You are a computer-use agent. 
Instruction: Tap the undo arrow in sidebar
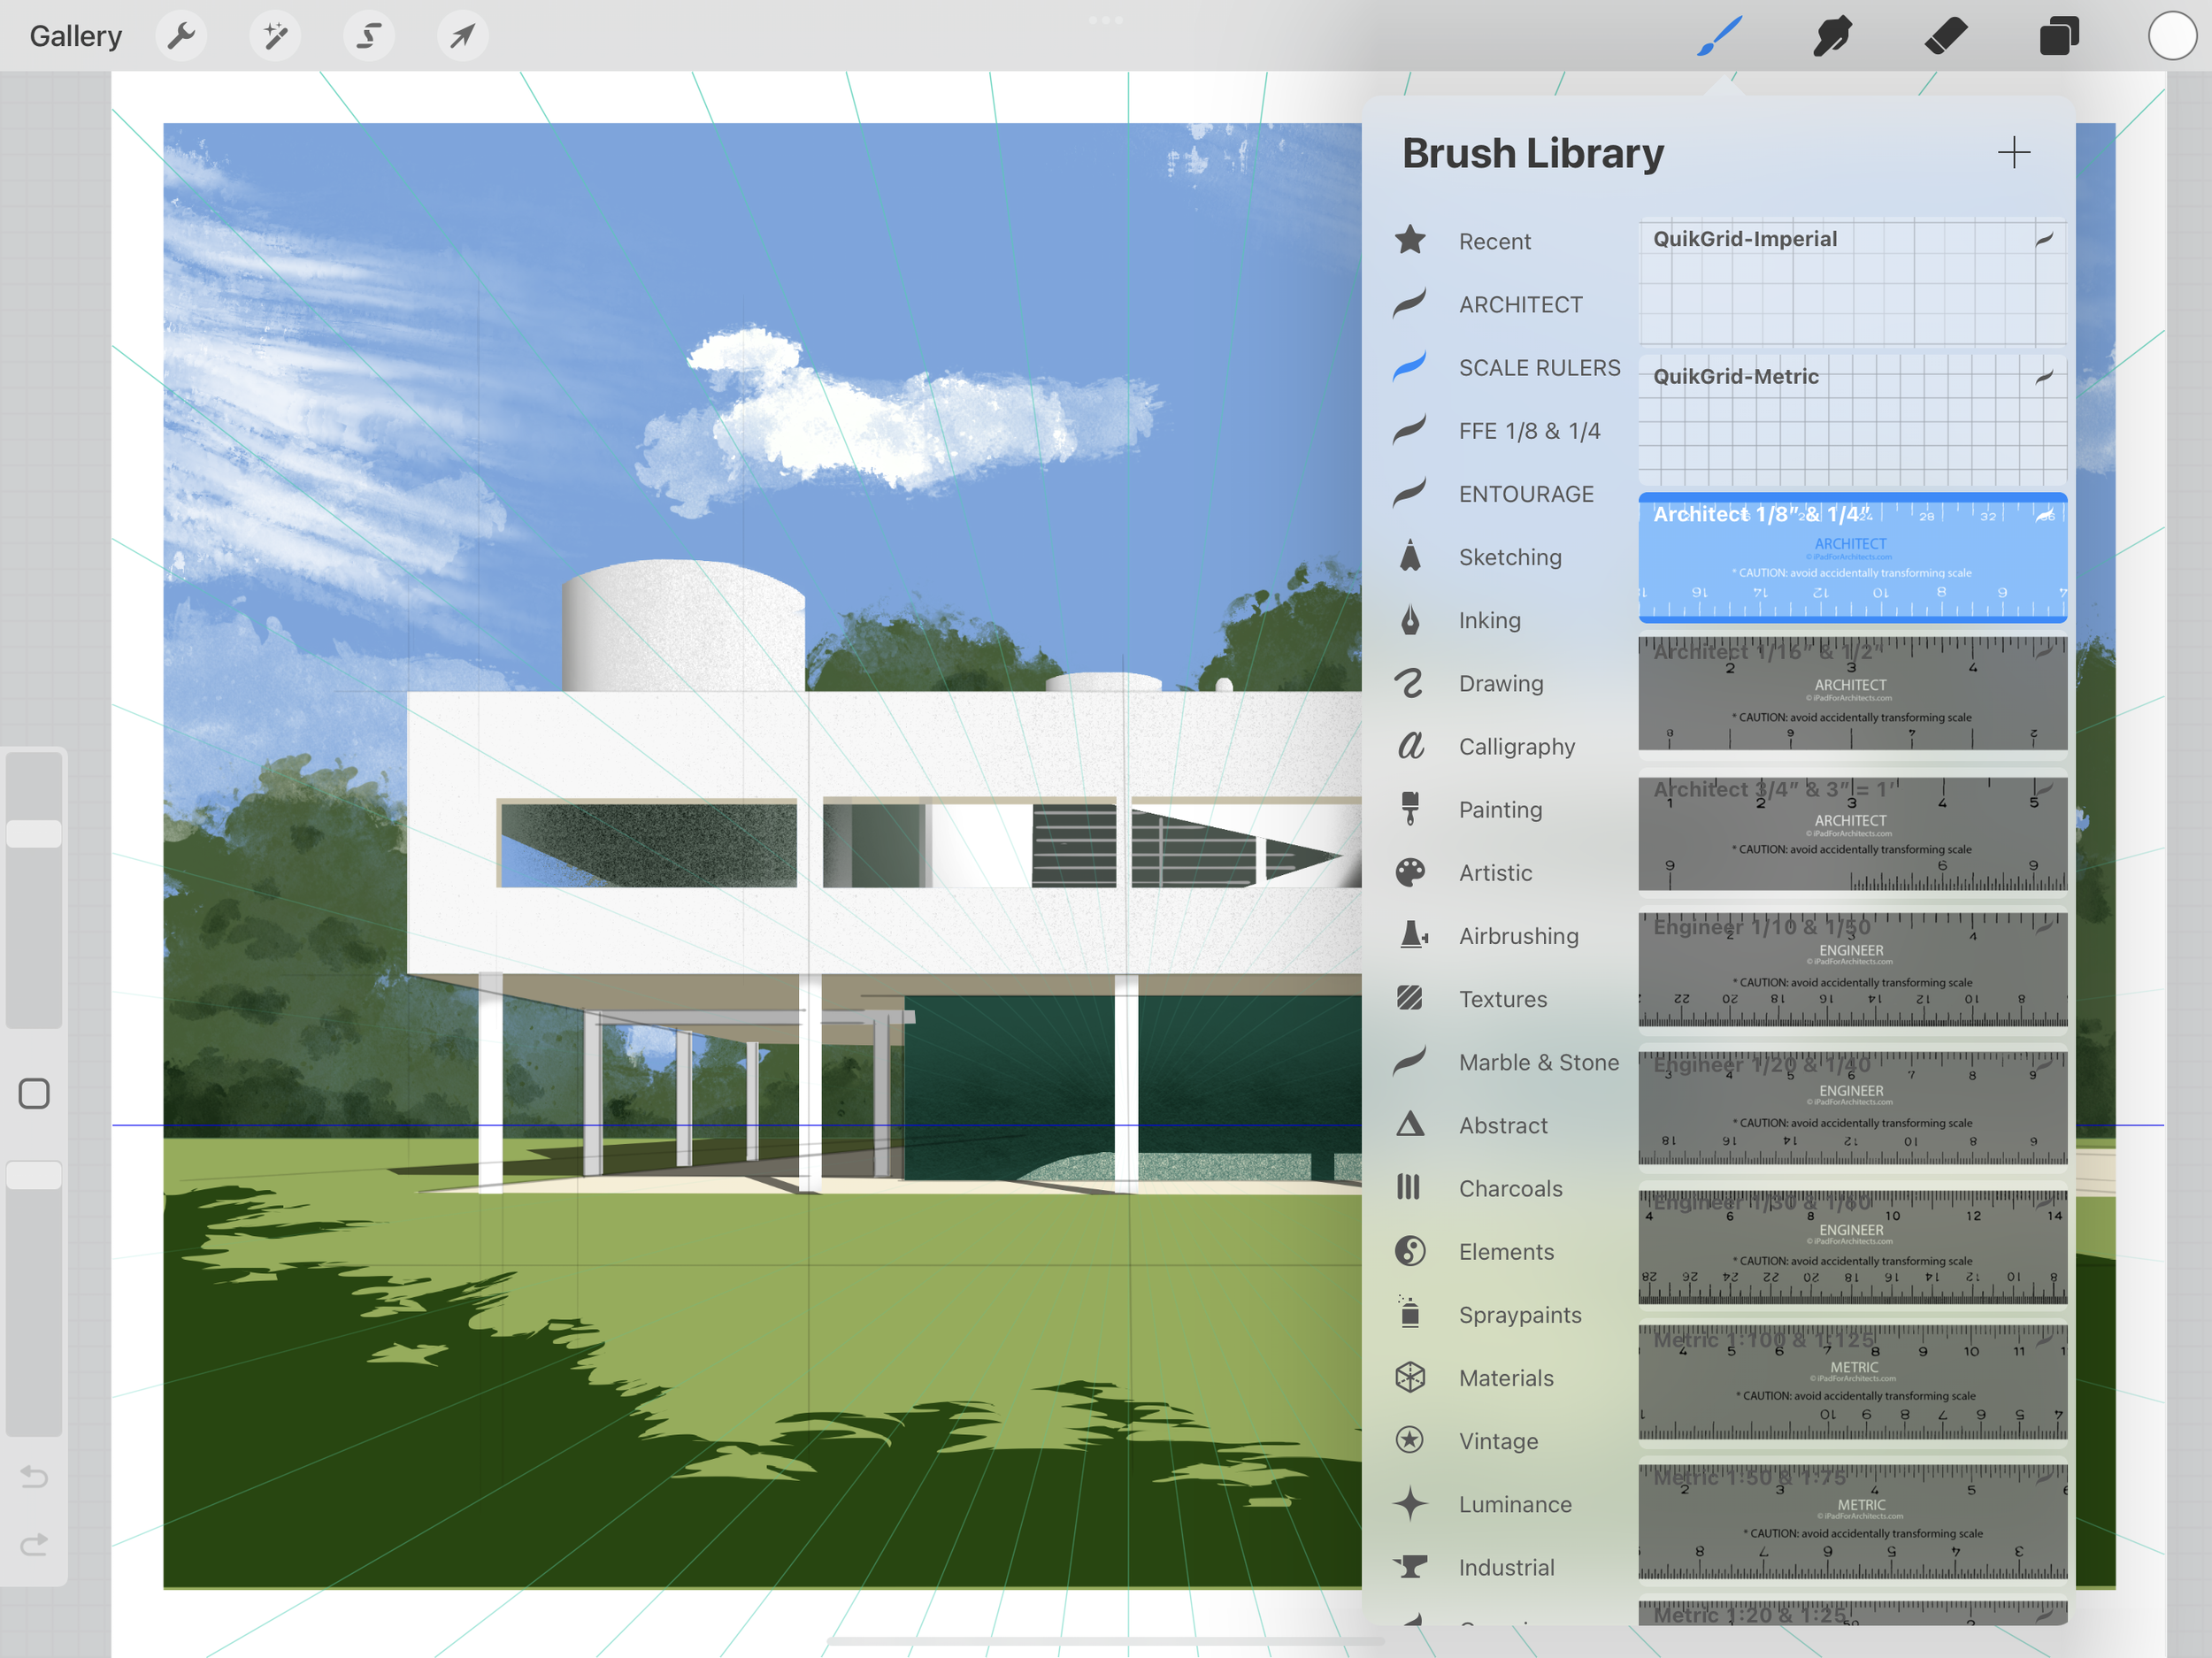tap(34, 1476)
